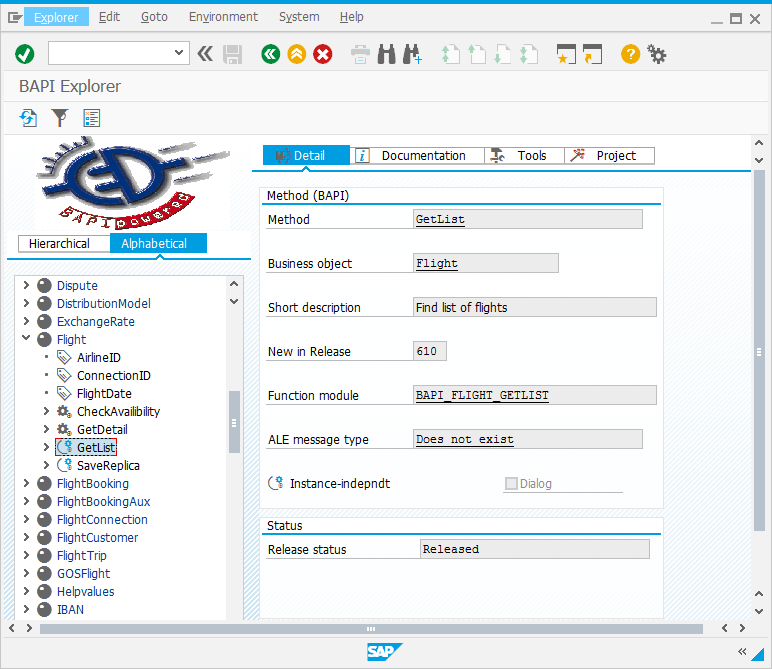This screenshot has height=669, width=772.
Task: Expand the DistributionModel node
Action: tap(26, 303)
